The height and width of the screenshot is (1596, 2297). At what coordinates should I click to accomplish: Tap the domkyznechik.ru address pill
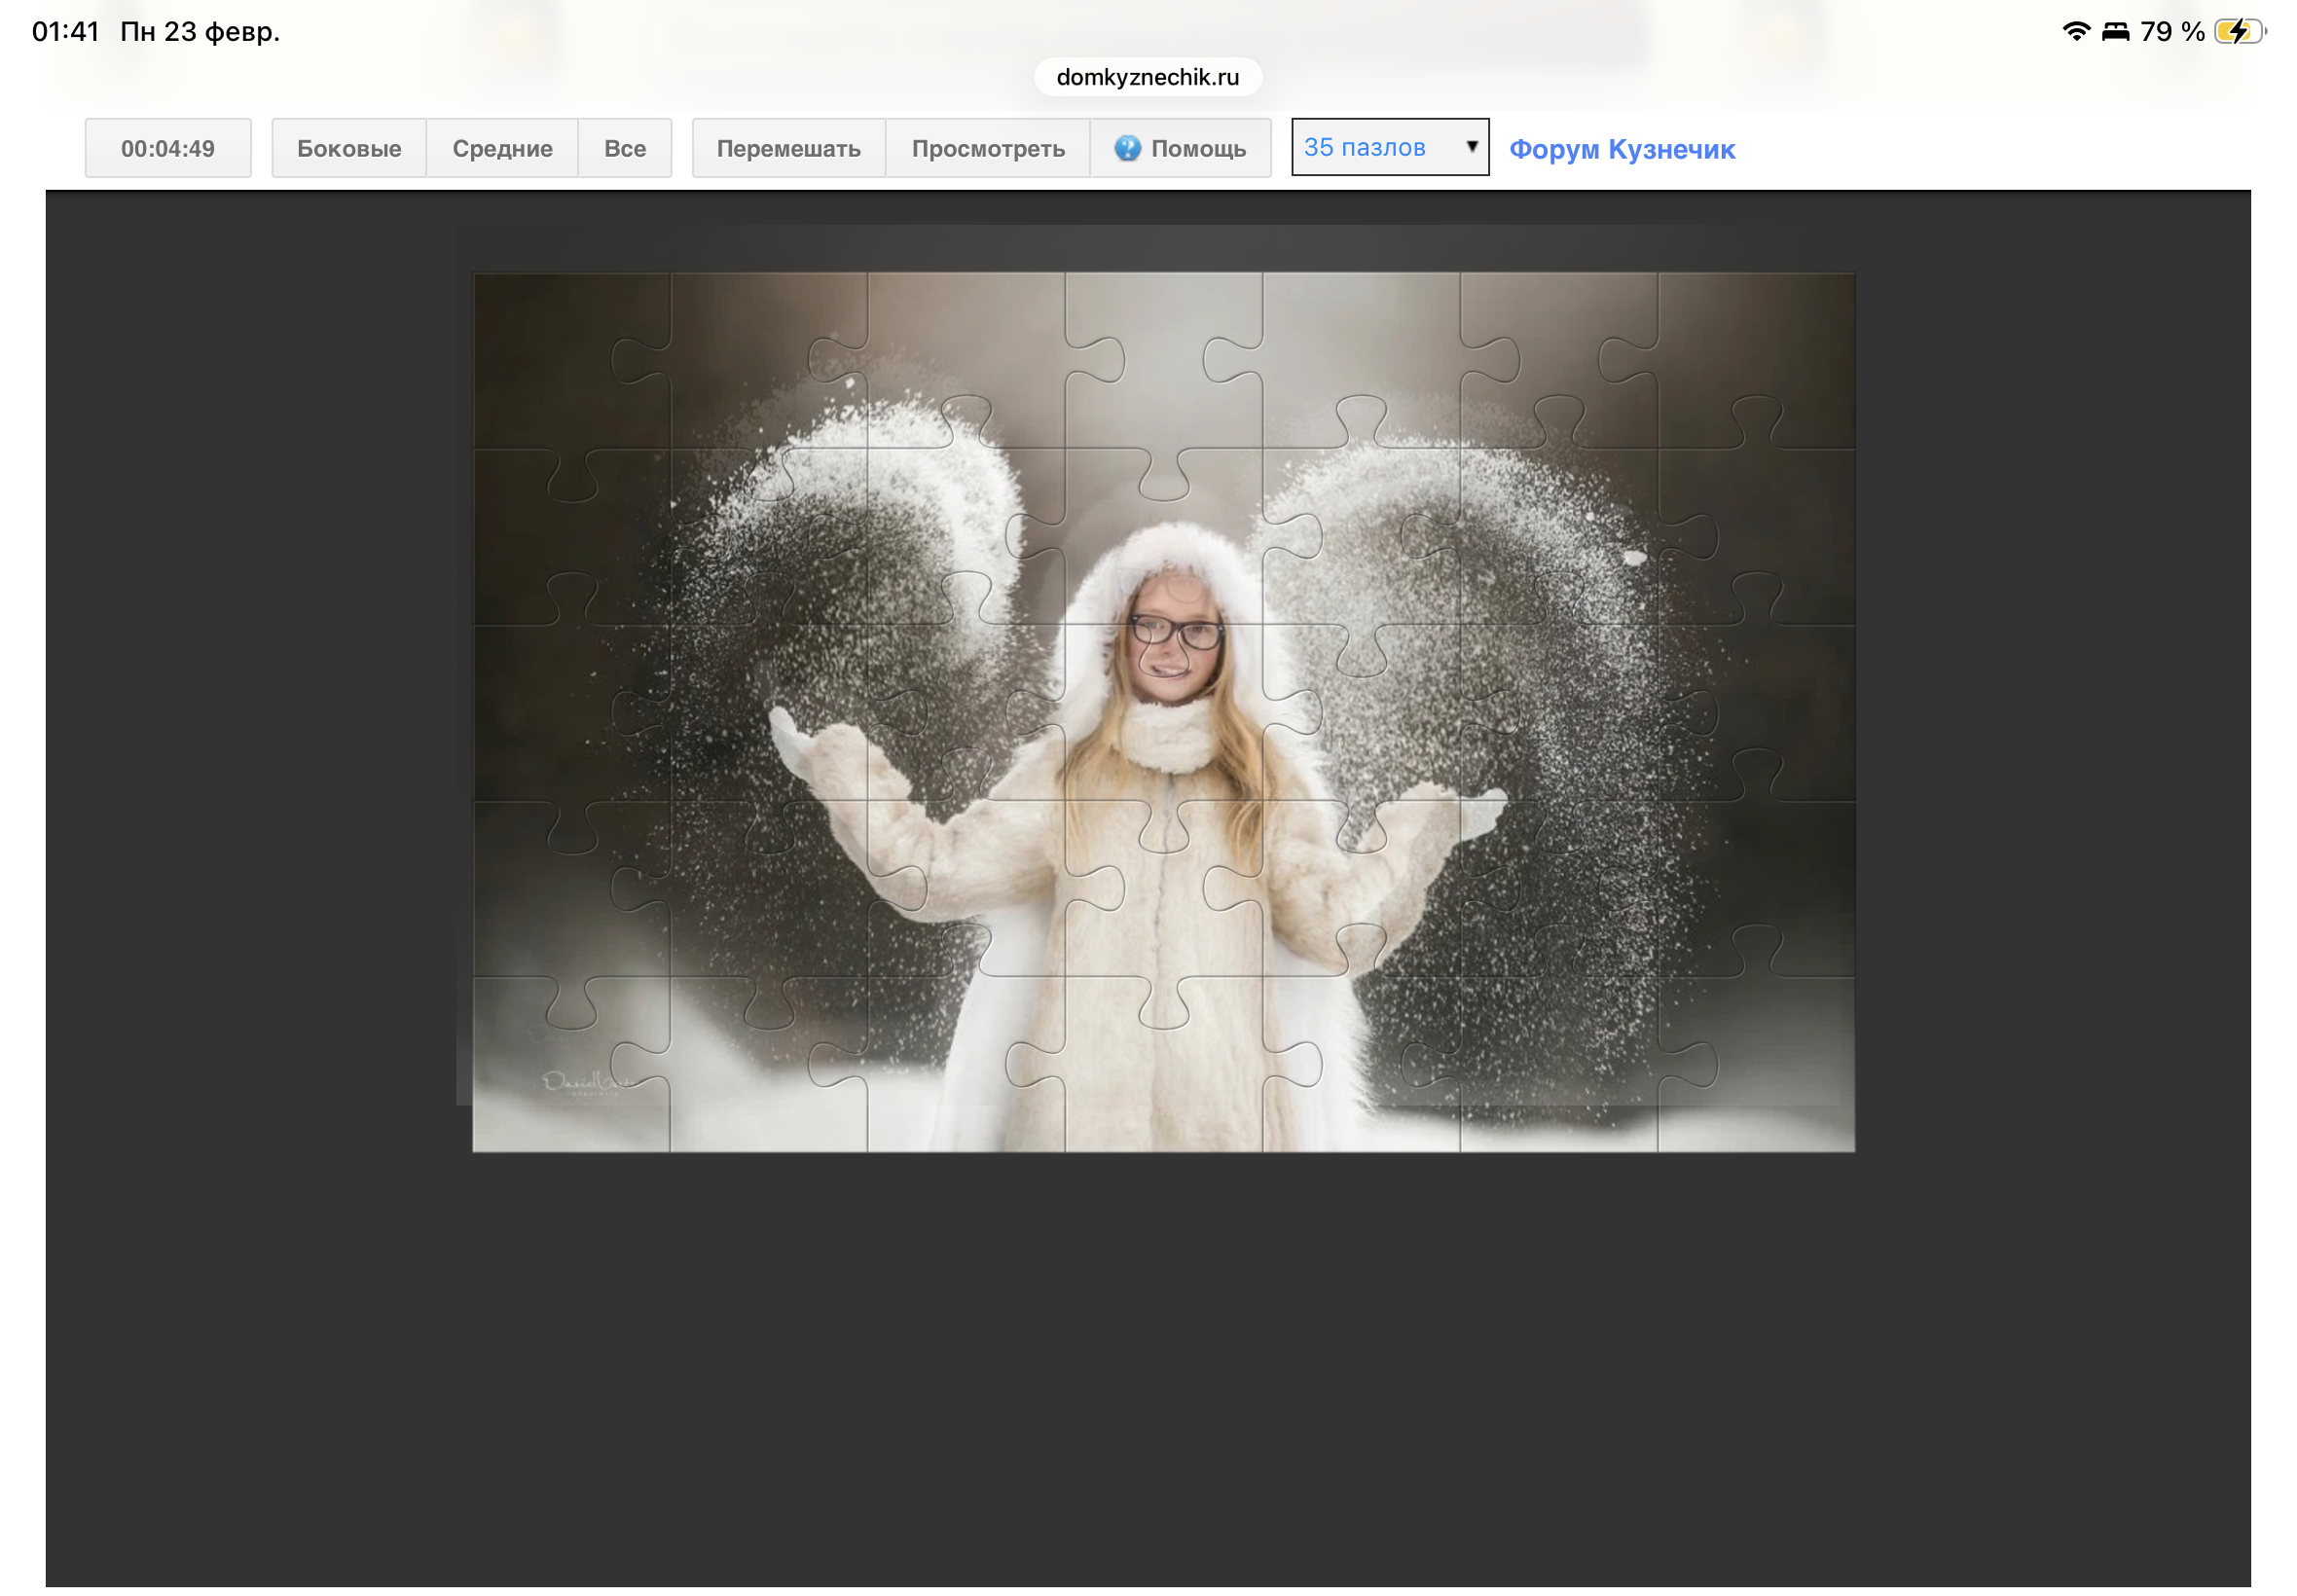point(1147,77)
